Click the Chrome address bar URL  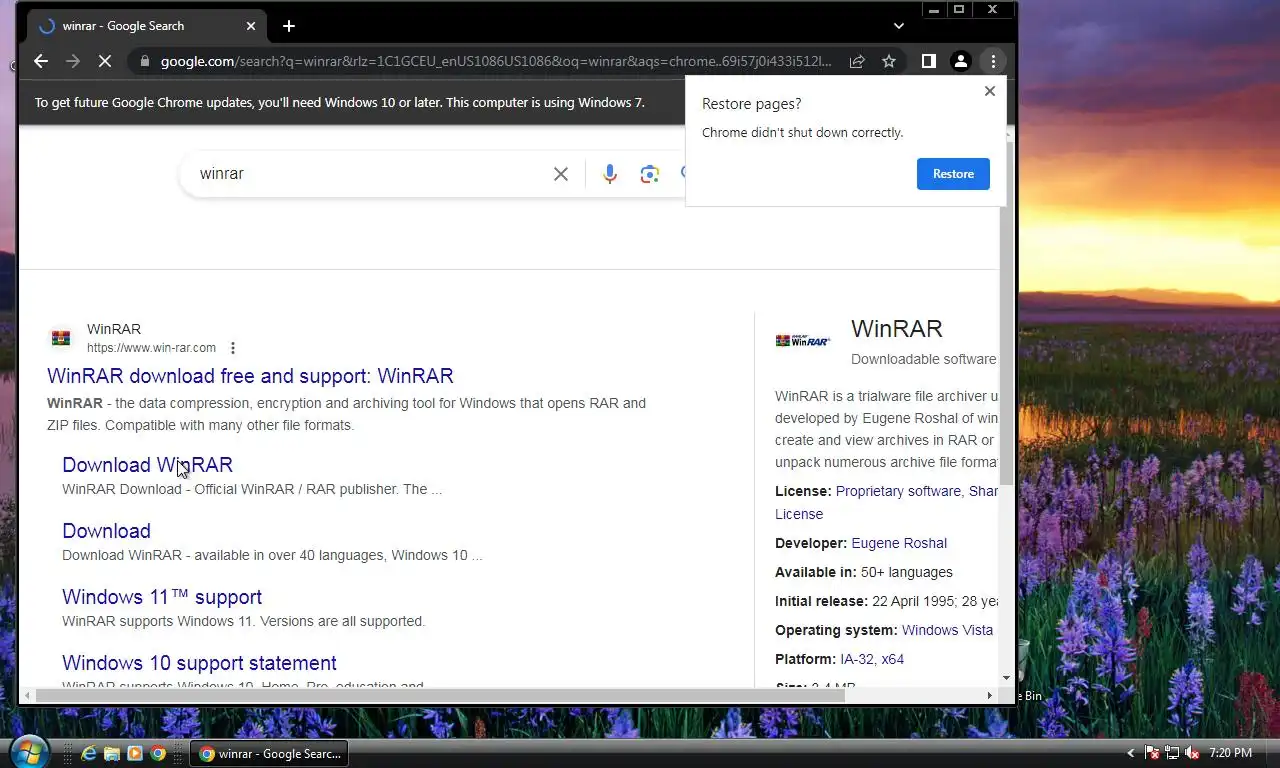coord(495,61)
